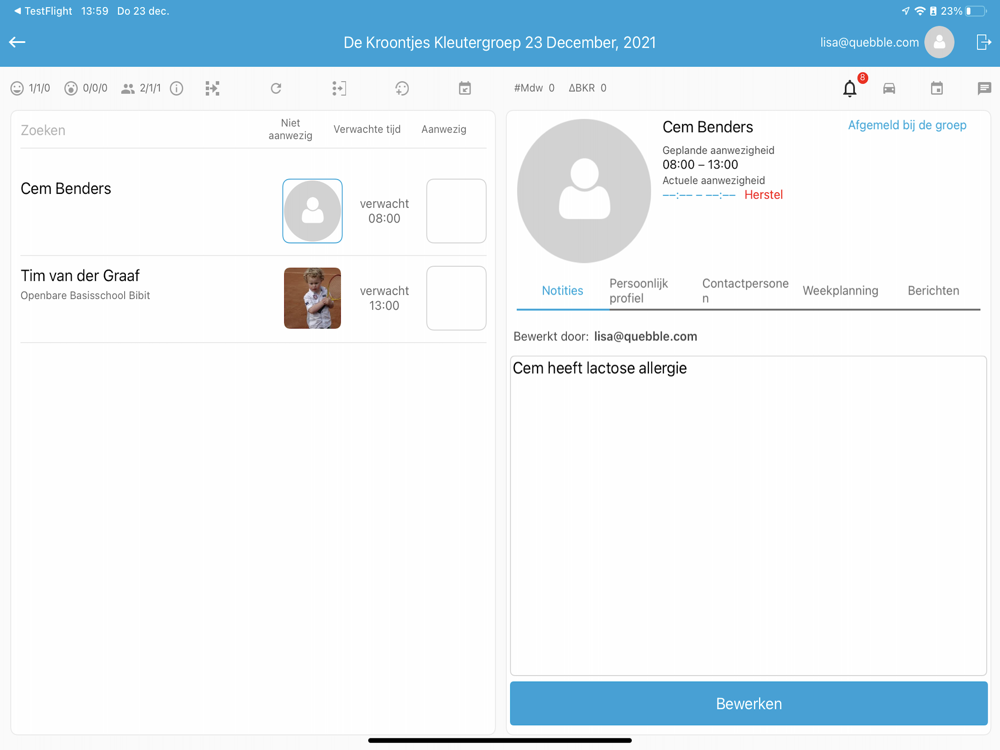The width and height of the screenshot is (1000, 750).
Task: Open the info circle icon
Action: point(177,88)
